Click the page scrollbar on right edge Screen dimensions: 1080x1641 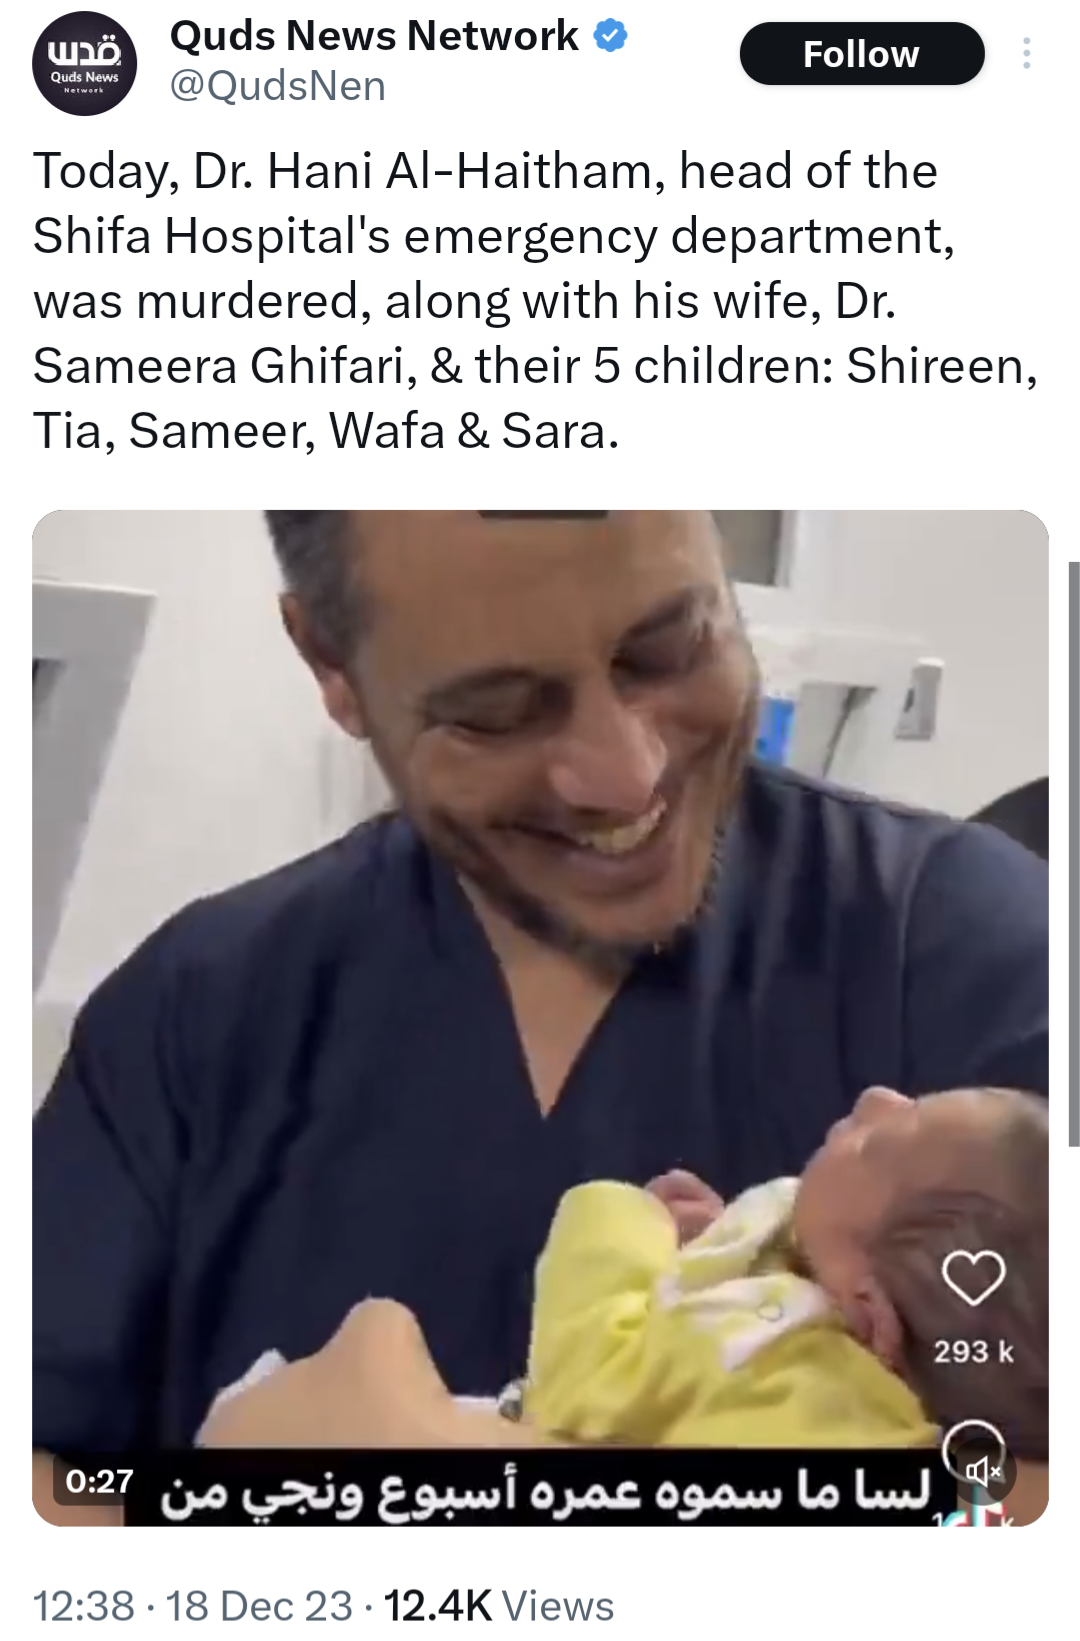(x=1074, y=850)
